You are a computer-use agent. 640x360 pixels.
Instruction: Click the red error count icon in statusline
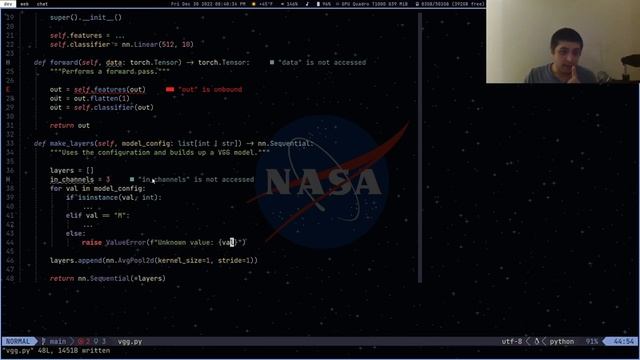81,341
